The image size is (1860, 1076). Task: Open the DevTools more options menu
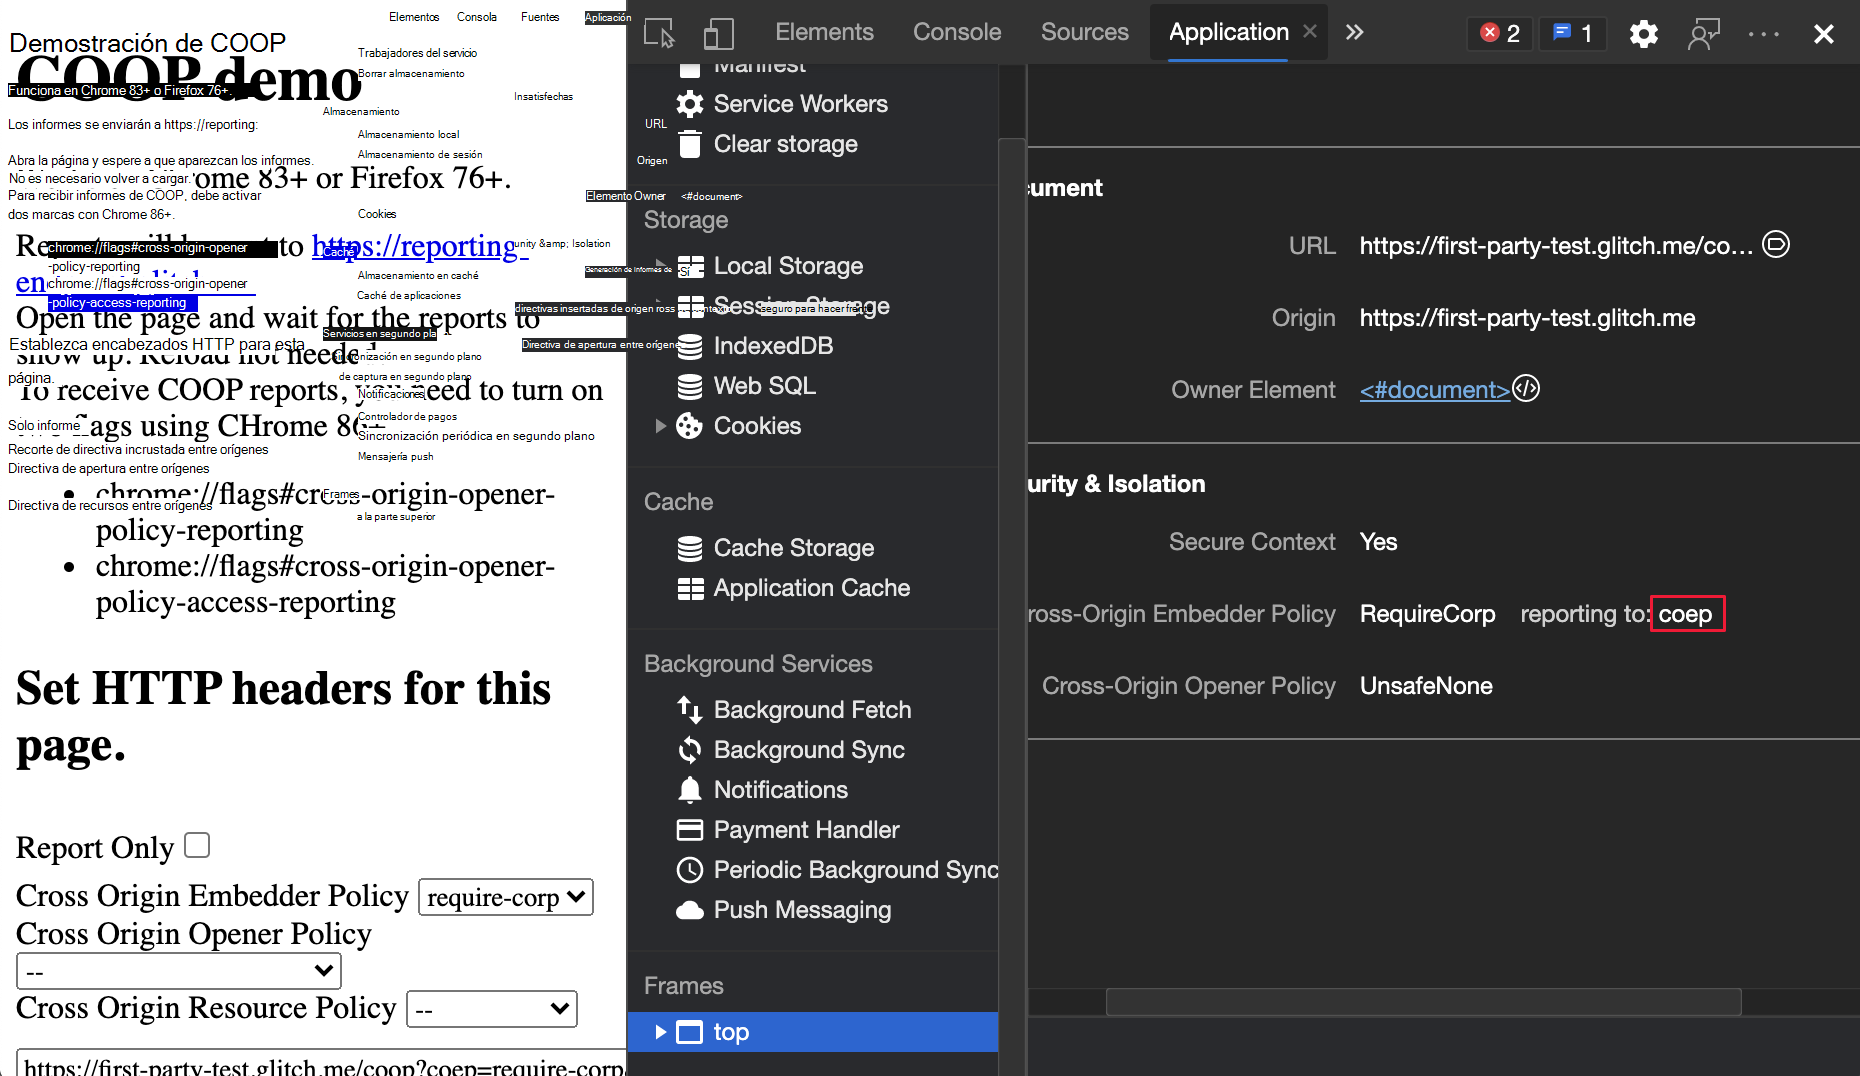tap(1764, 34)
